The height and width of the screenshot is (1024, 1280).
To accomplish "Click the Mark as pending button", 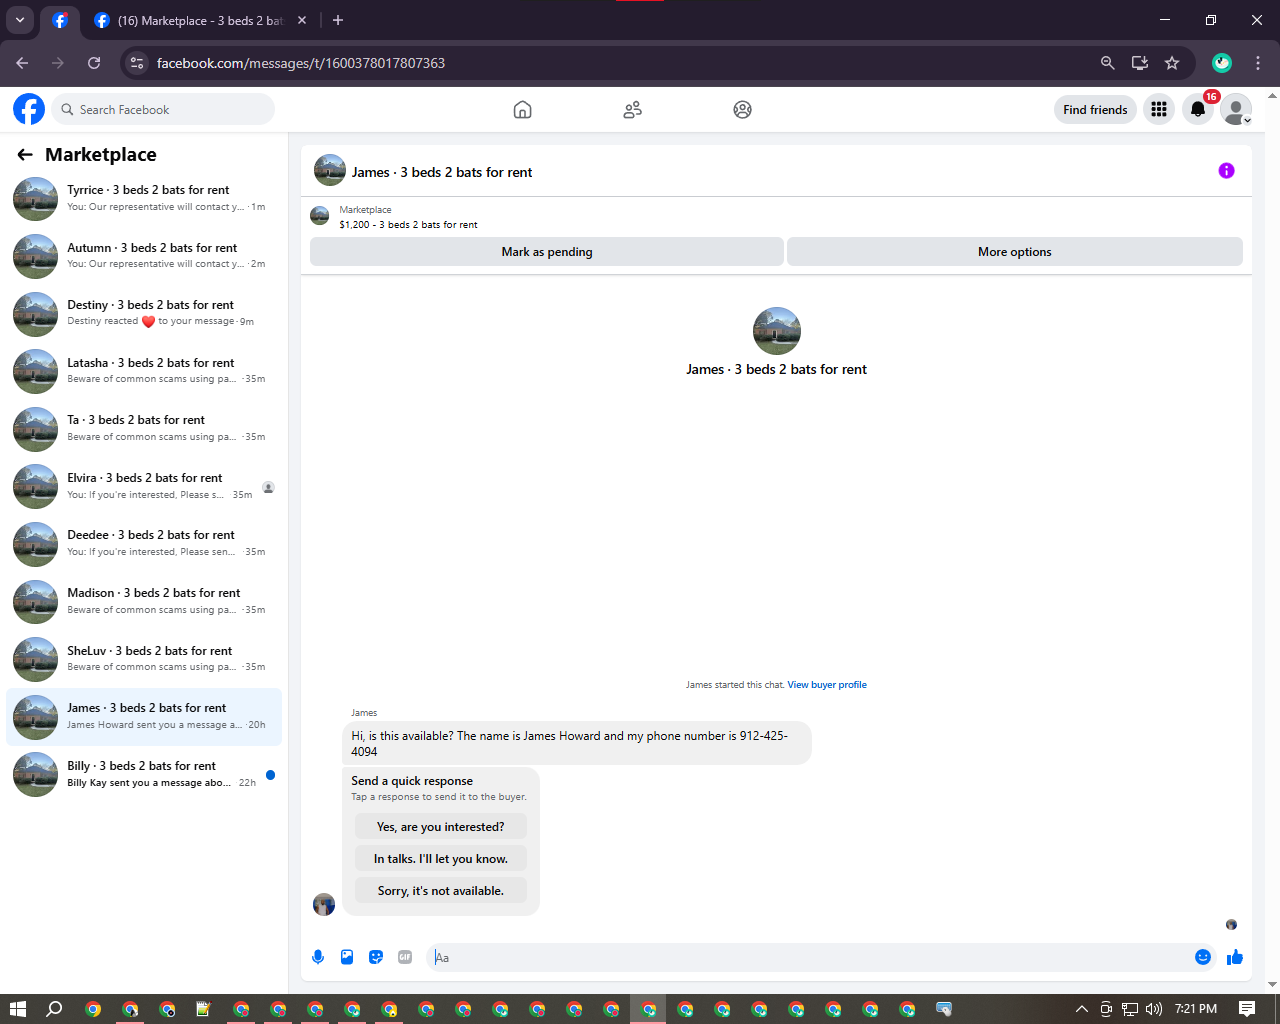I will tap(547, 252).
